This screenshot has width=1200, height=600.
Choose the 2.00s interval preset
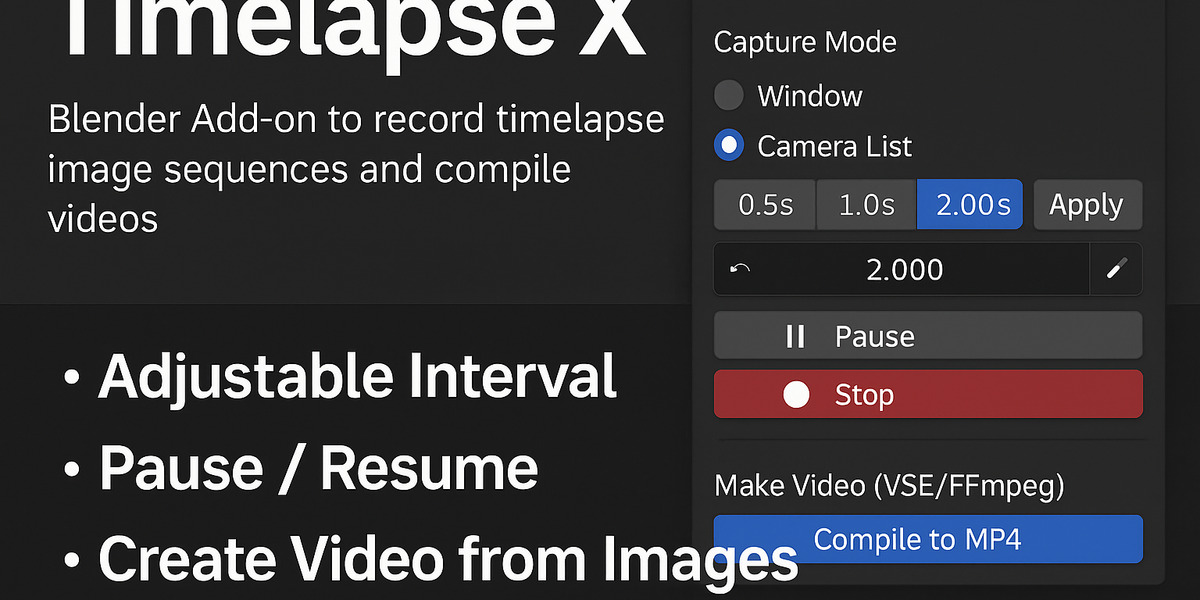pos(969,205)
